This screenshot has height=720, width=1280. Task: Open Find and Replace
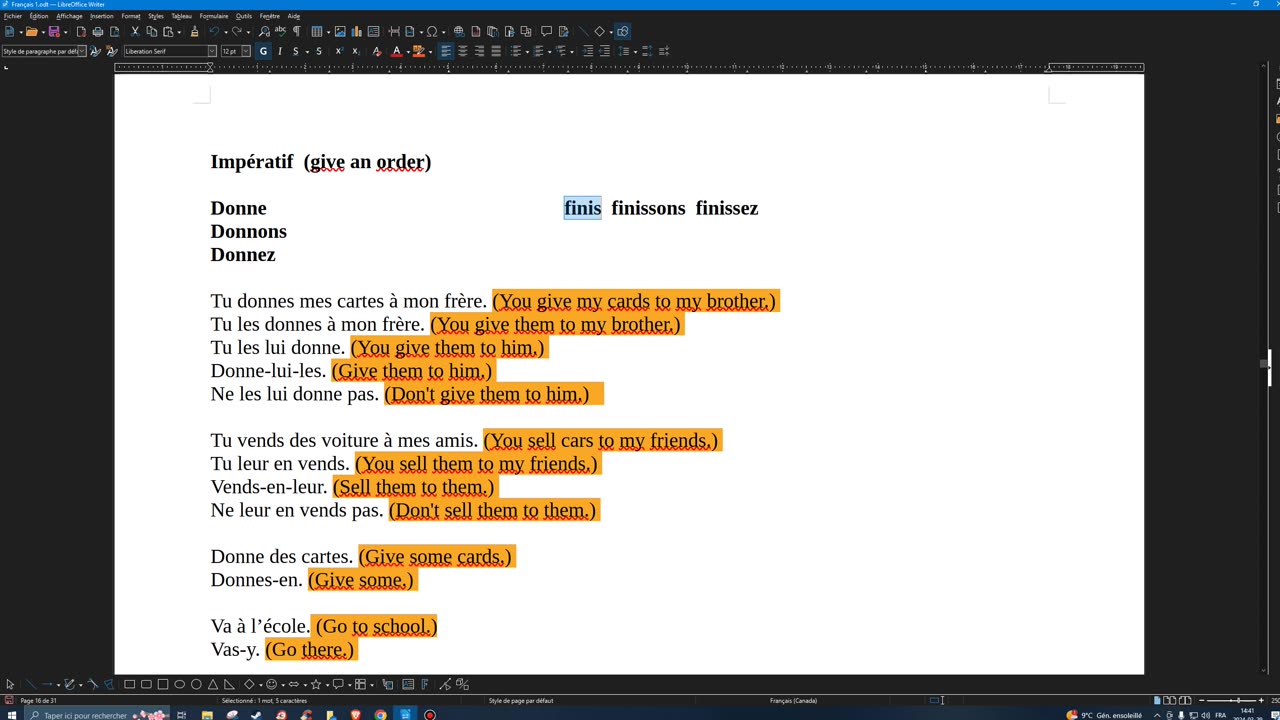click(264, 31)
